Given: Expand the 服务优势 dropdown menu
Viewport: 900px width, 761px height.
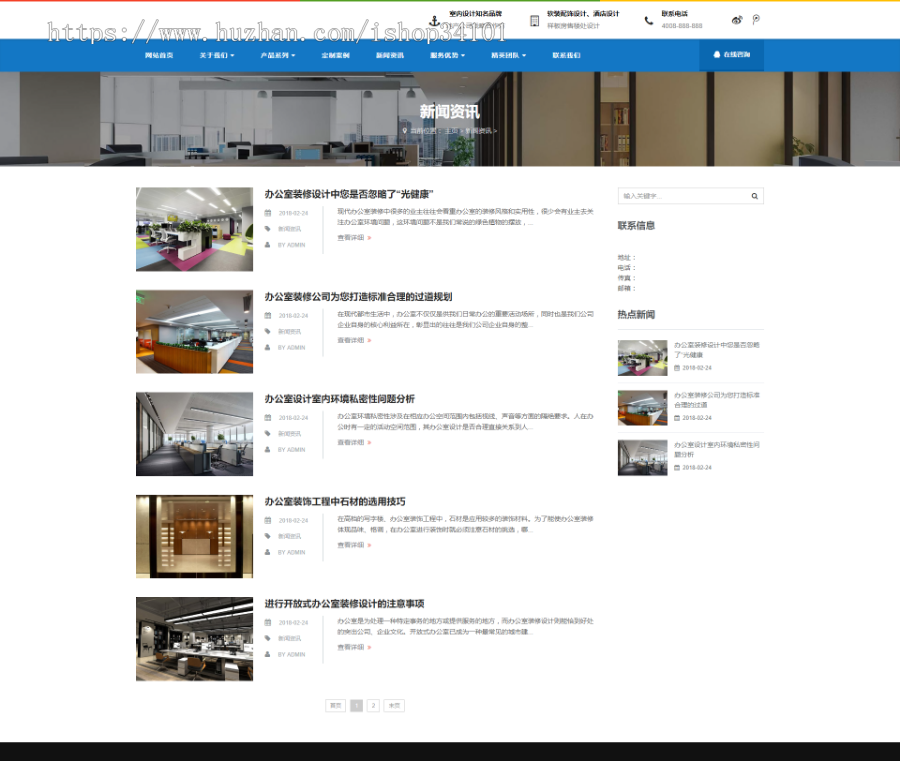Looking at the screenshot, I should [448, 56].
